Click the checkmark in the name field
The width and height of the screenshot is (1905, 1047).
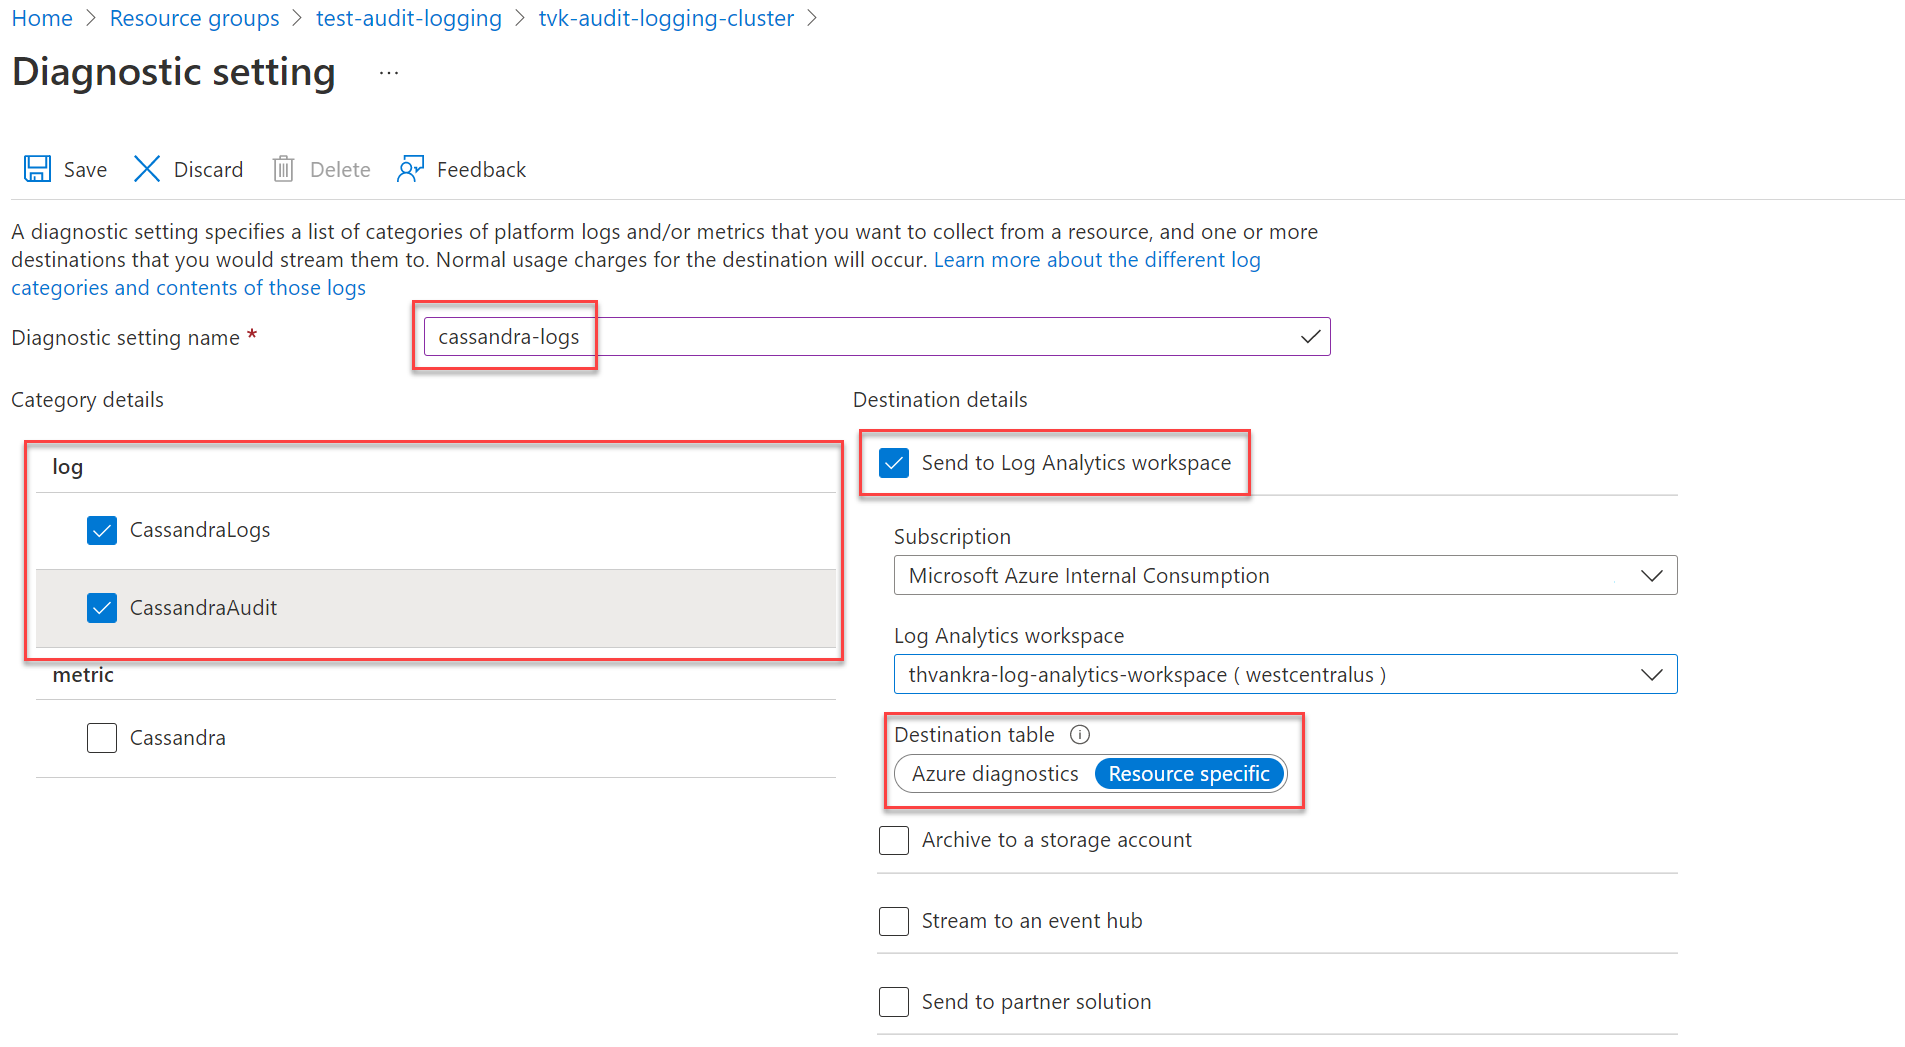(1310, 337)
